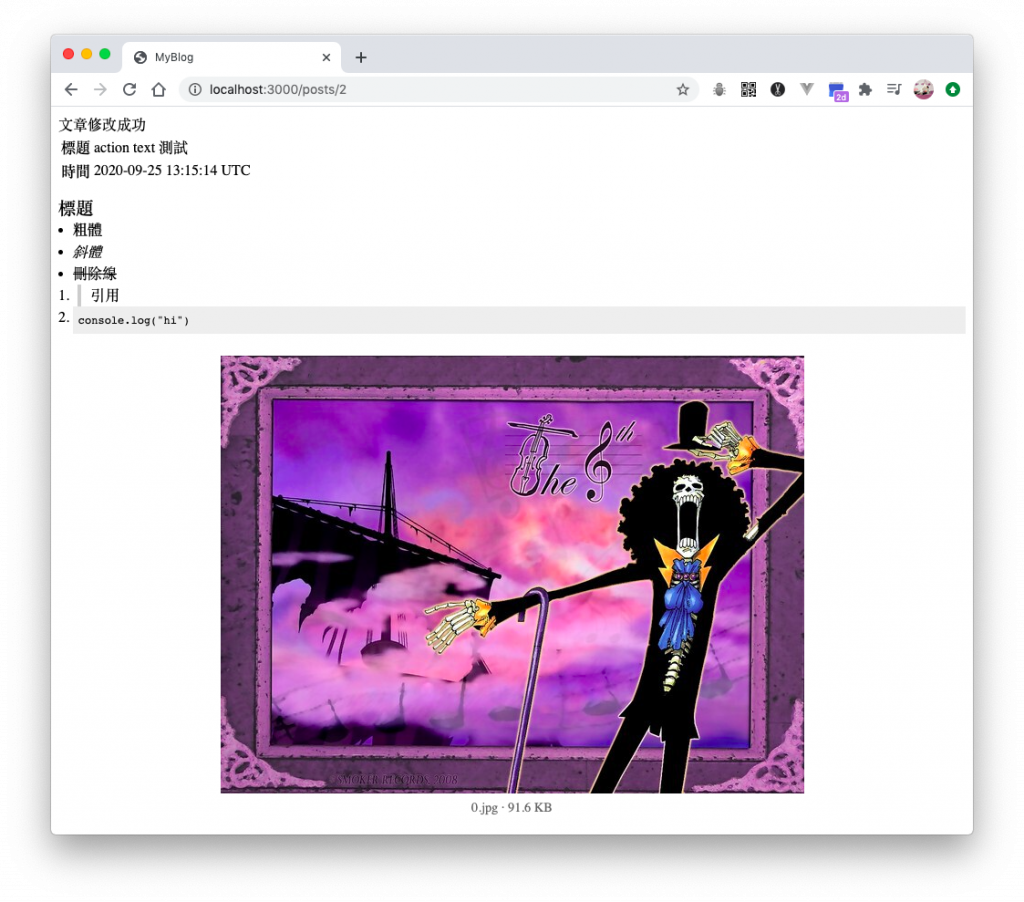1024x902 pixels.
Task: Open the media control playlist icon
Action: pyautogui.click(x=894, y=89)
